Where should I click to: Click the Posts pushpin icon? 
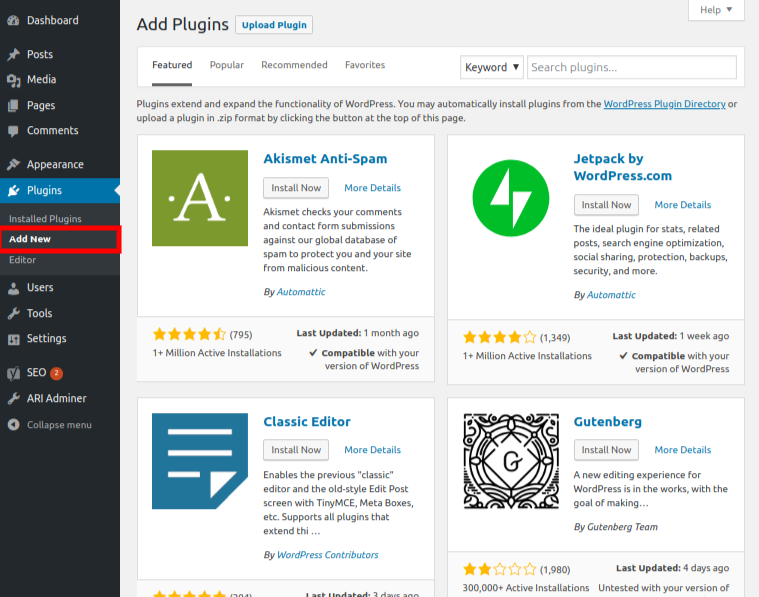[x=14, y=54]
